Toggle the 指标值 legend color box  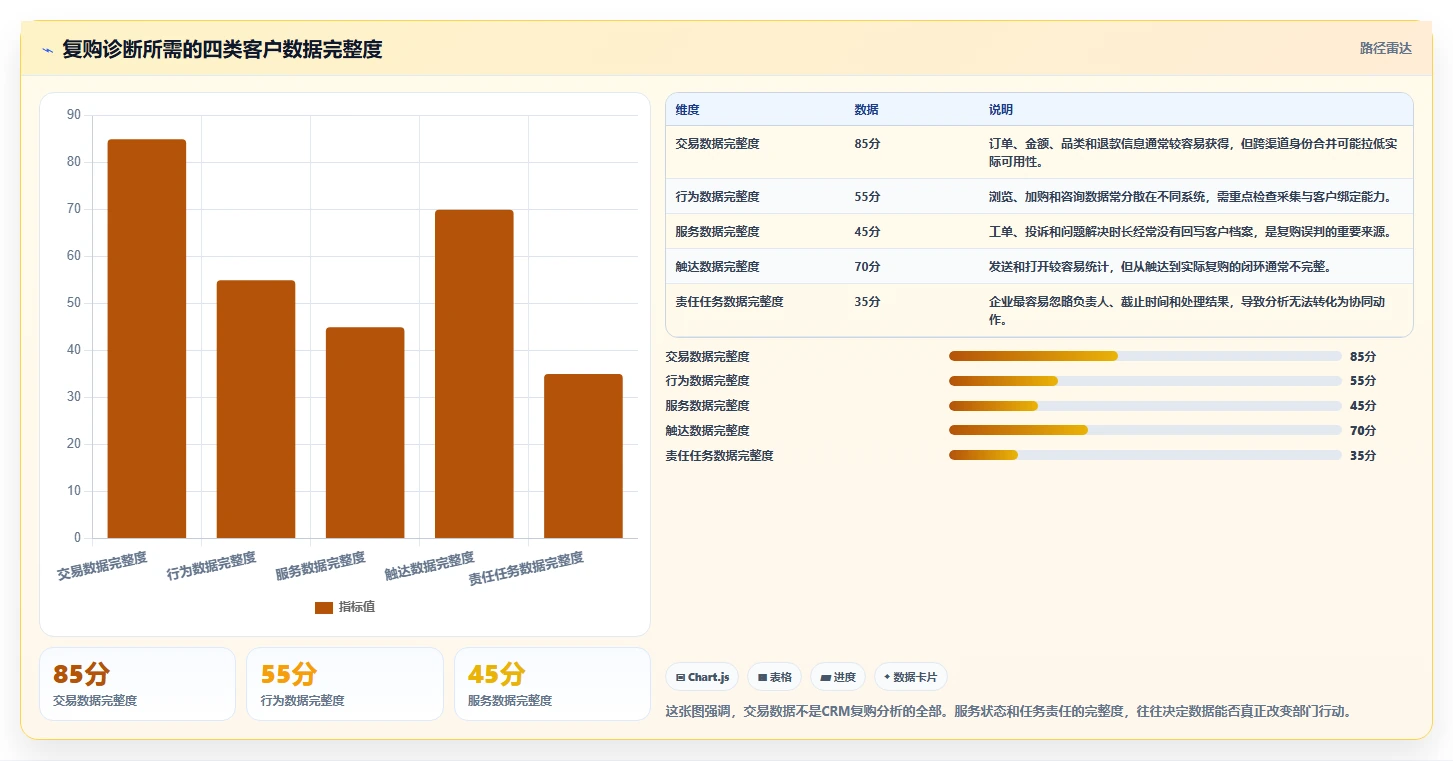[x=324, y=607]
